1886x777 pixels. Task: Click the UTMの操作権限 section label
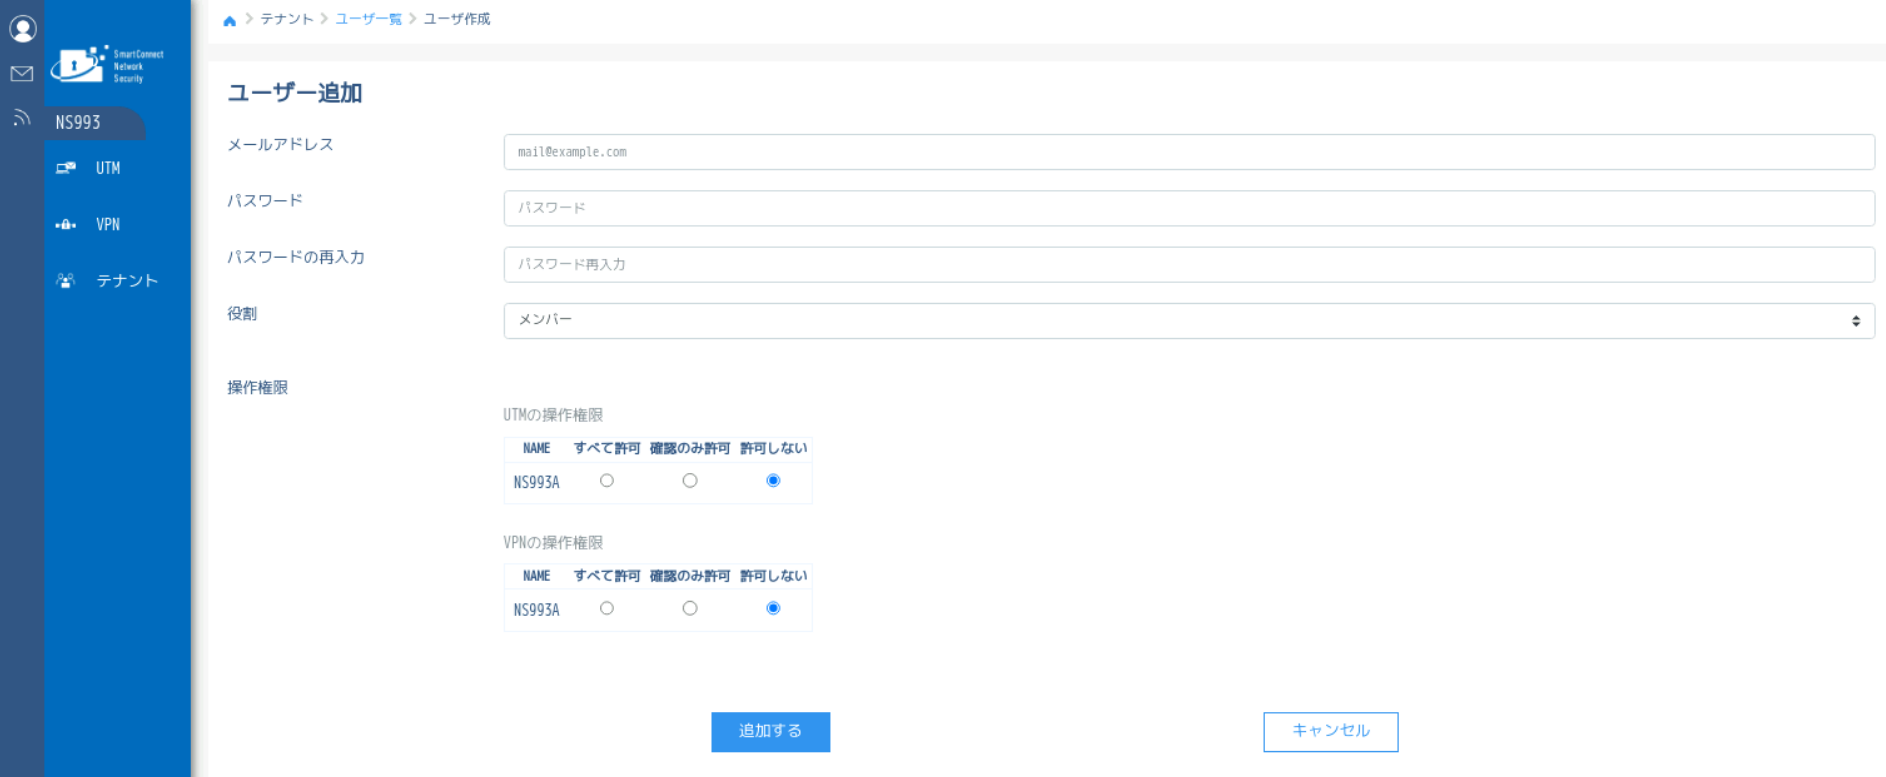pos(553,415)
